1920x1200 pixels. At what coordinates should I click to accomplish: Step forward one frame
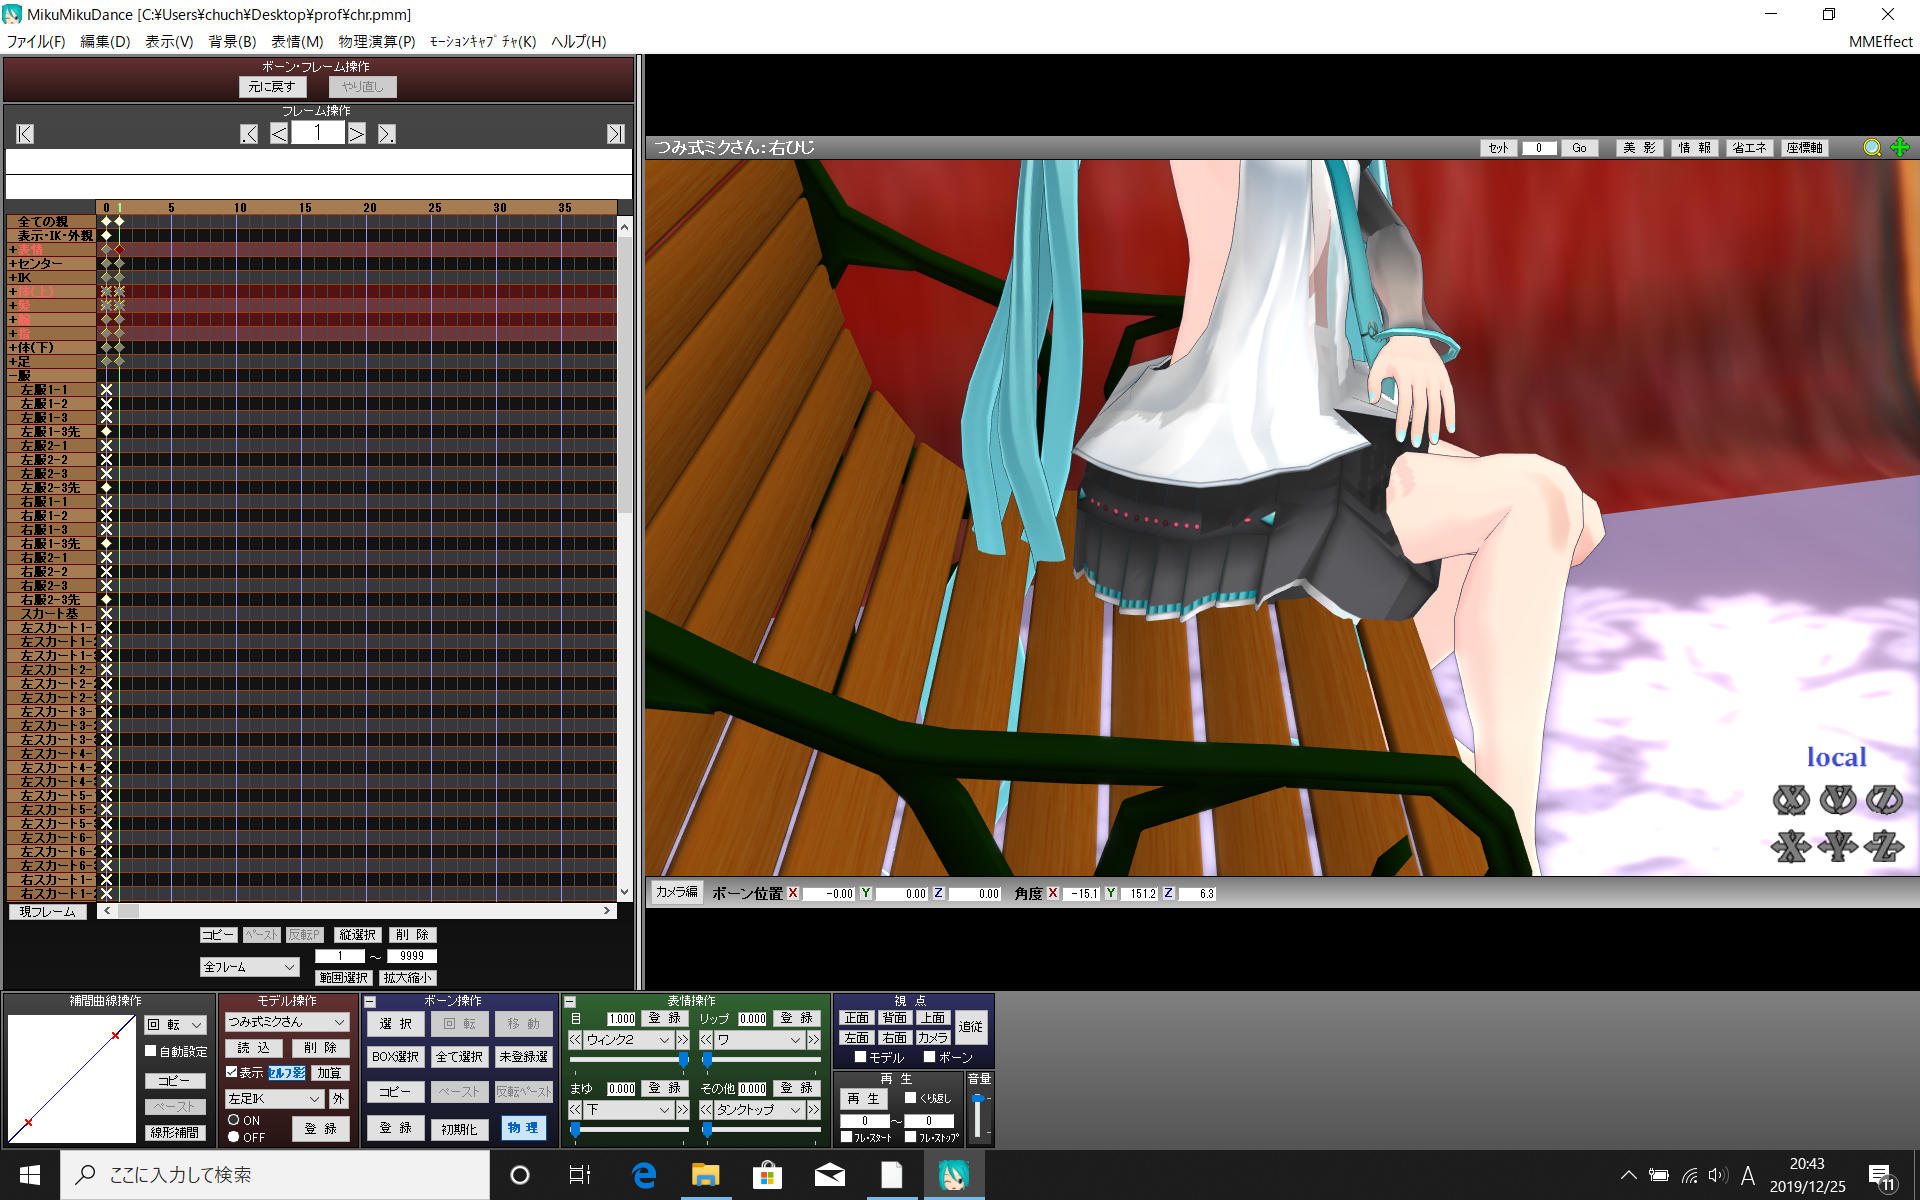[357, 134]
